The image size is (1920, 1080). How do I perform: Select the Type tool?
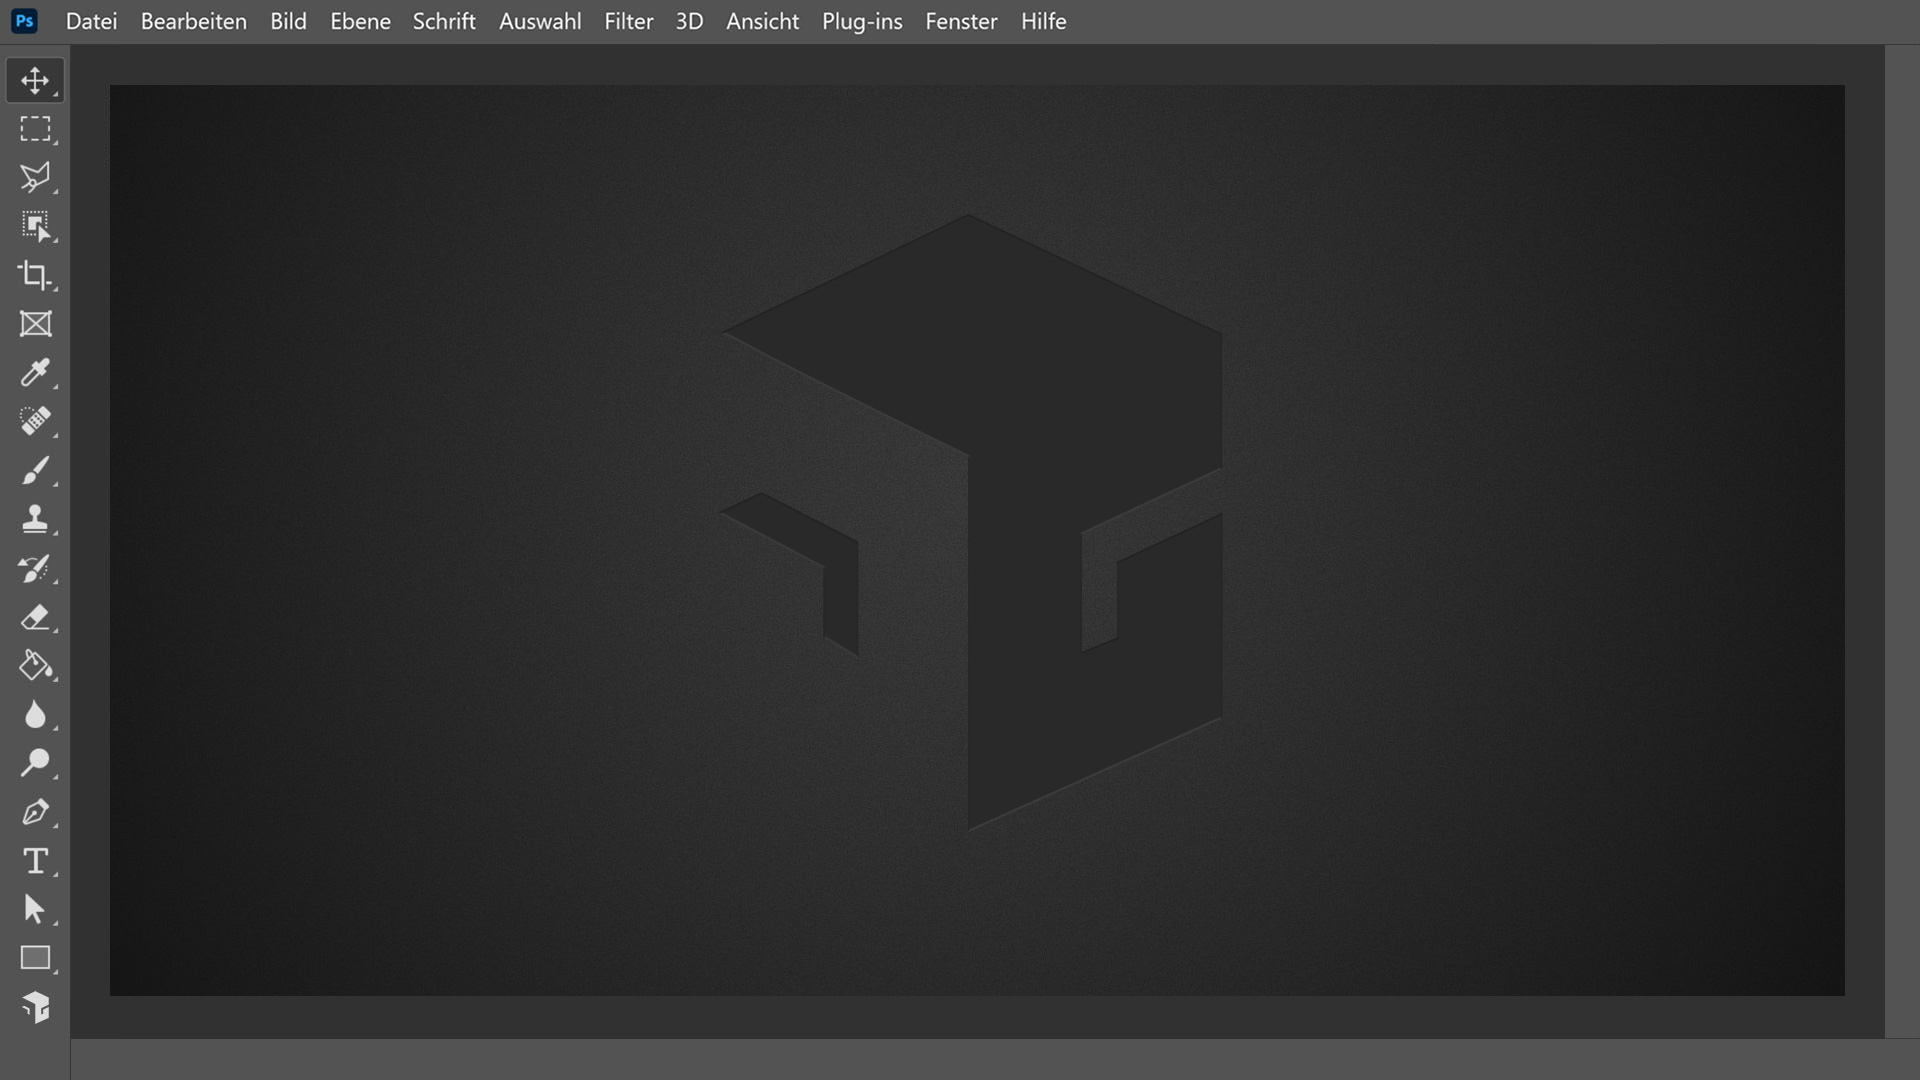[35, 861]
